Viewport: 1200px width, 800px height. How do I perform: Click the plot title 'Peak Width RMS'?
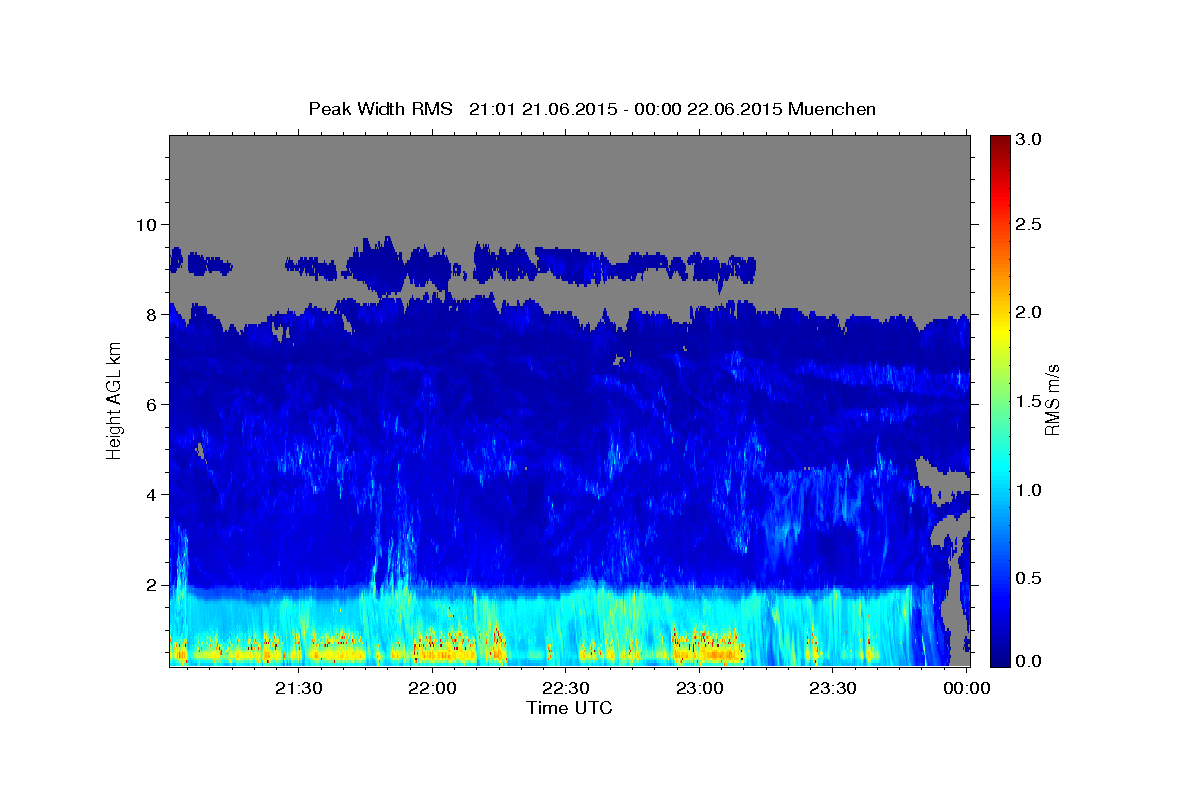381,108
